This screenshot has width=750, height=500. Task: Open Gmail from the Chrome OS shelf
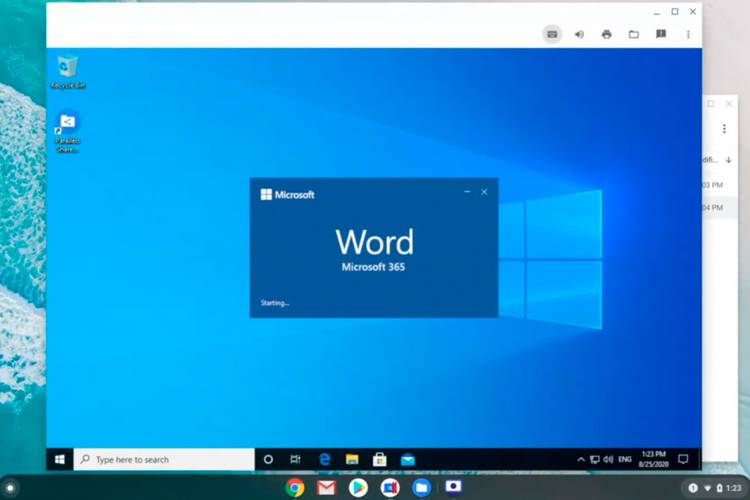pyautogui.click(x=326, y=488)
